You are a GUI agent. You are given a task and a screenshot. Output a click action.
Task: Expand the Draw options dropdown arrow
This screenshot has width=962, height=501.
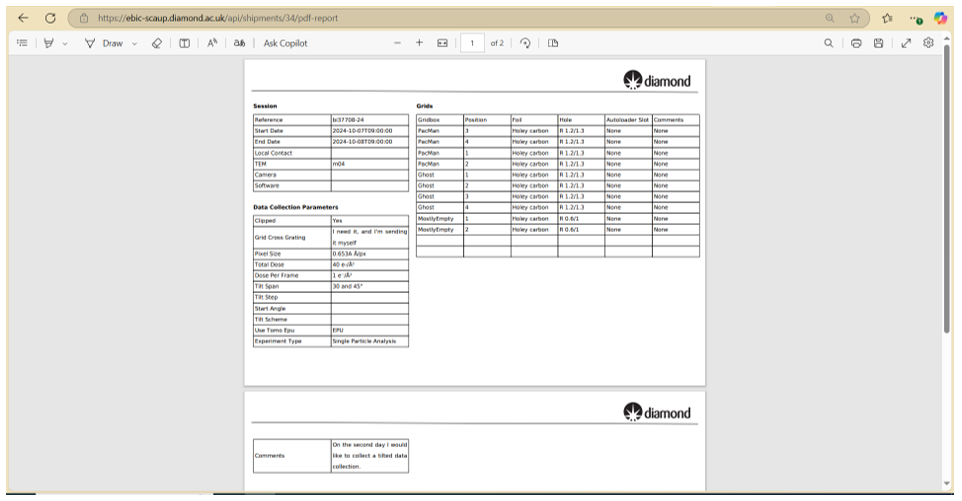point(135,44)
